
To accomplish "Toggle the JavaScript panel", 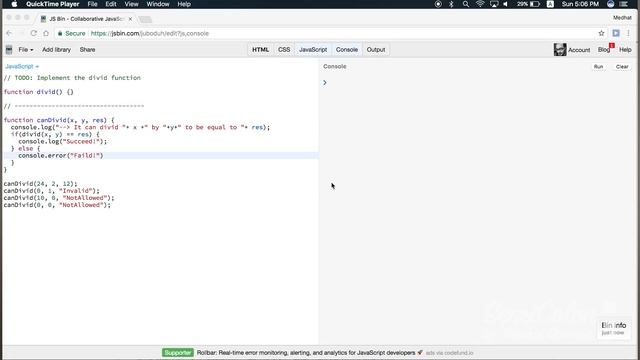I will [313, 49].
